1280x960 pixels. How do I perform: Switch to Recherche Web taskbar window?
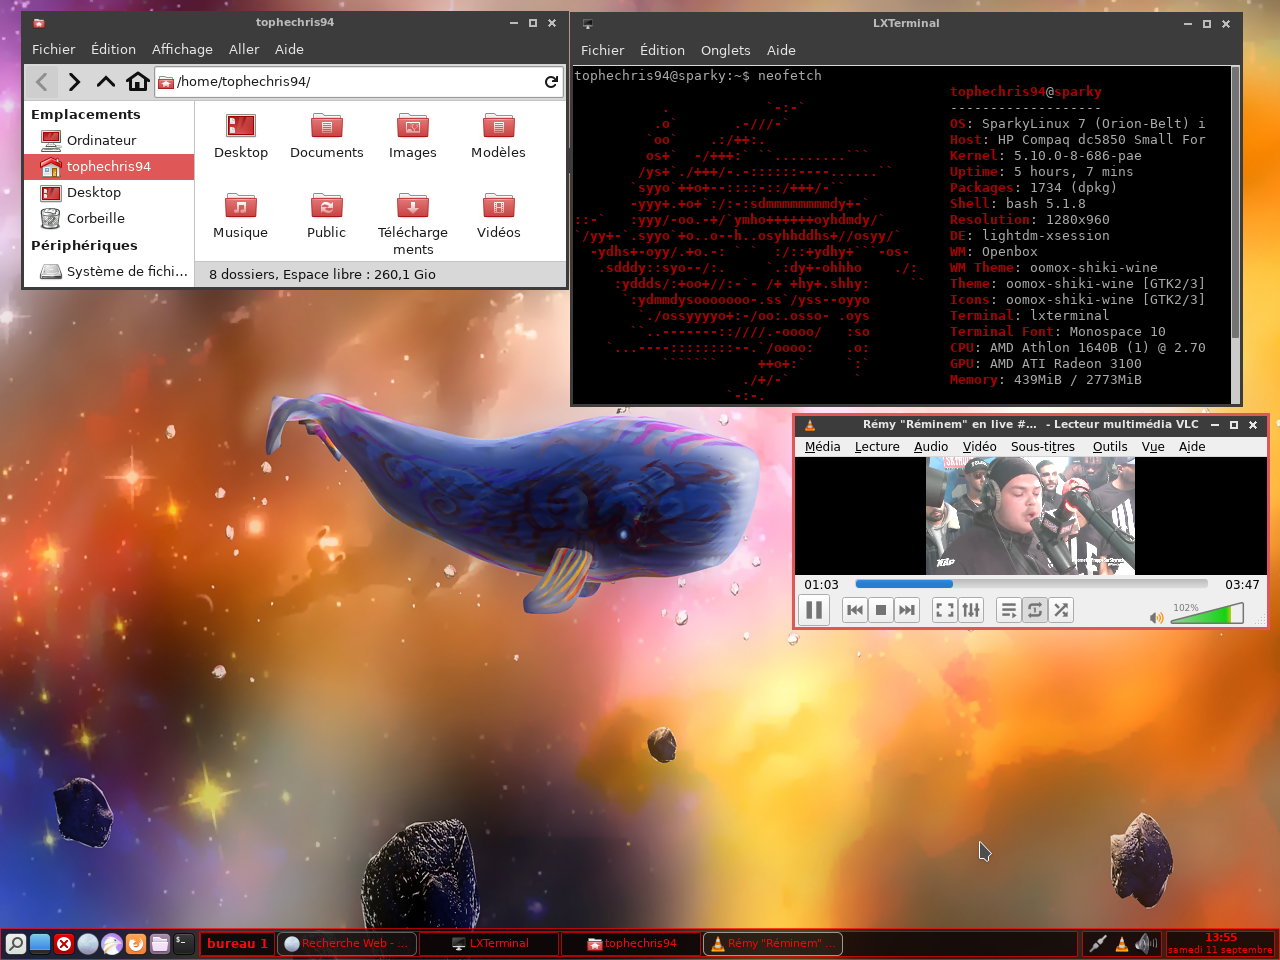(346, 943)
